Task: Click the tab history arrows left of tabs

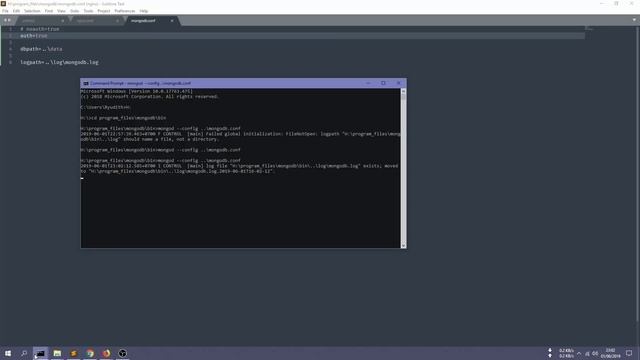Action: coord(7,20)
